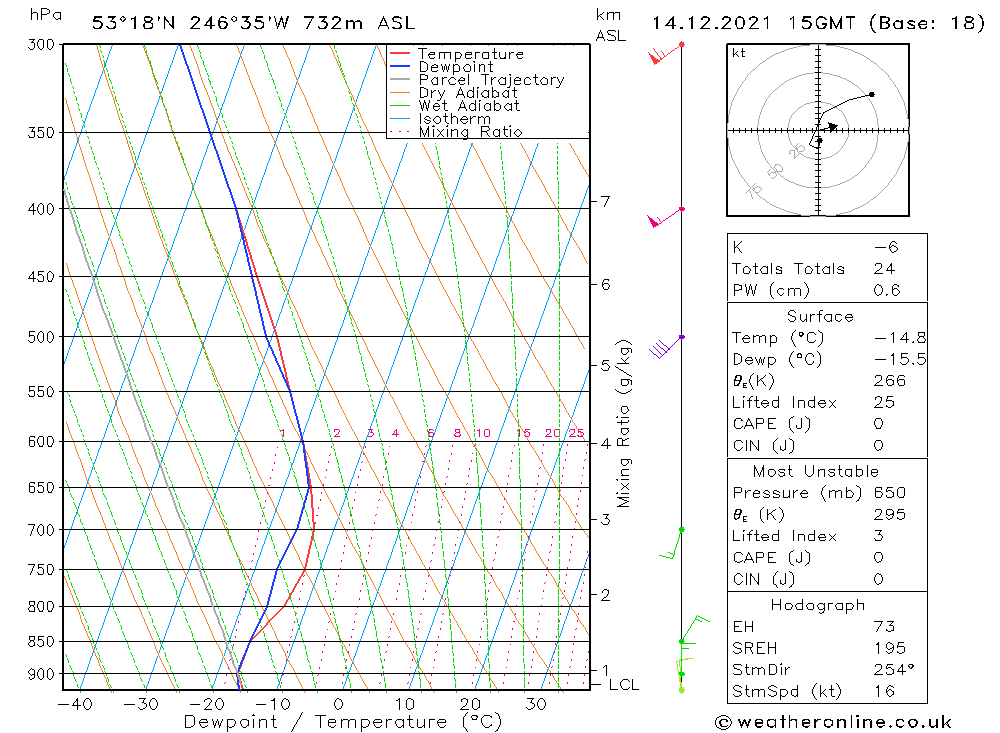The image size is (1000, 733).
Task: Click the hodograph storm motion arrow
Action: (832, 127)
